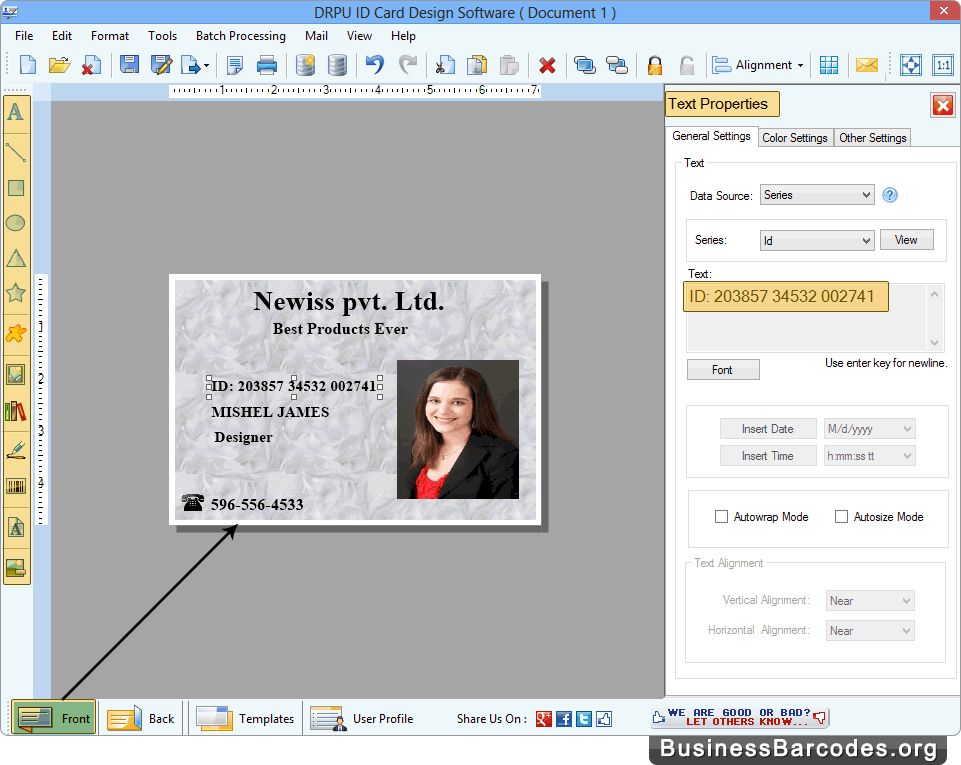Select the Barcode tool
This screenshot has width=961, height=765.
click(x=16, y=487)
